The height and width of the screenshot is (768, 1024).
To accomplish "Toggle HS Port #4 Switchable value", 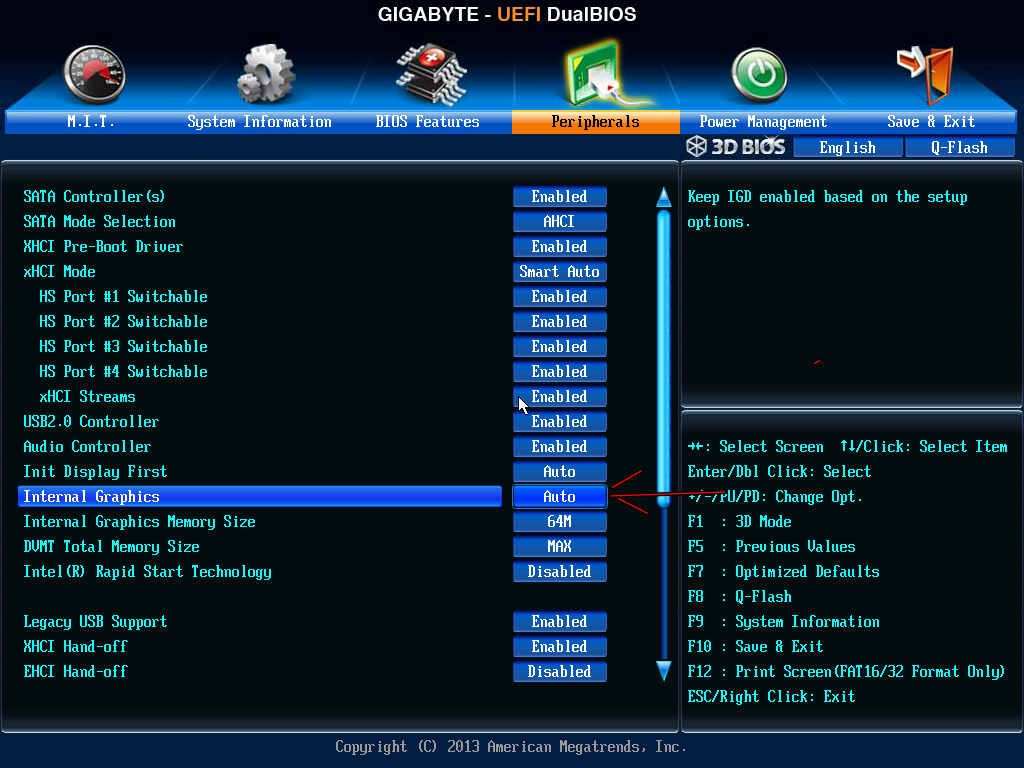I will (x=560, y=372).
